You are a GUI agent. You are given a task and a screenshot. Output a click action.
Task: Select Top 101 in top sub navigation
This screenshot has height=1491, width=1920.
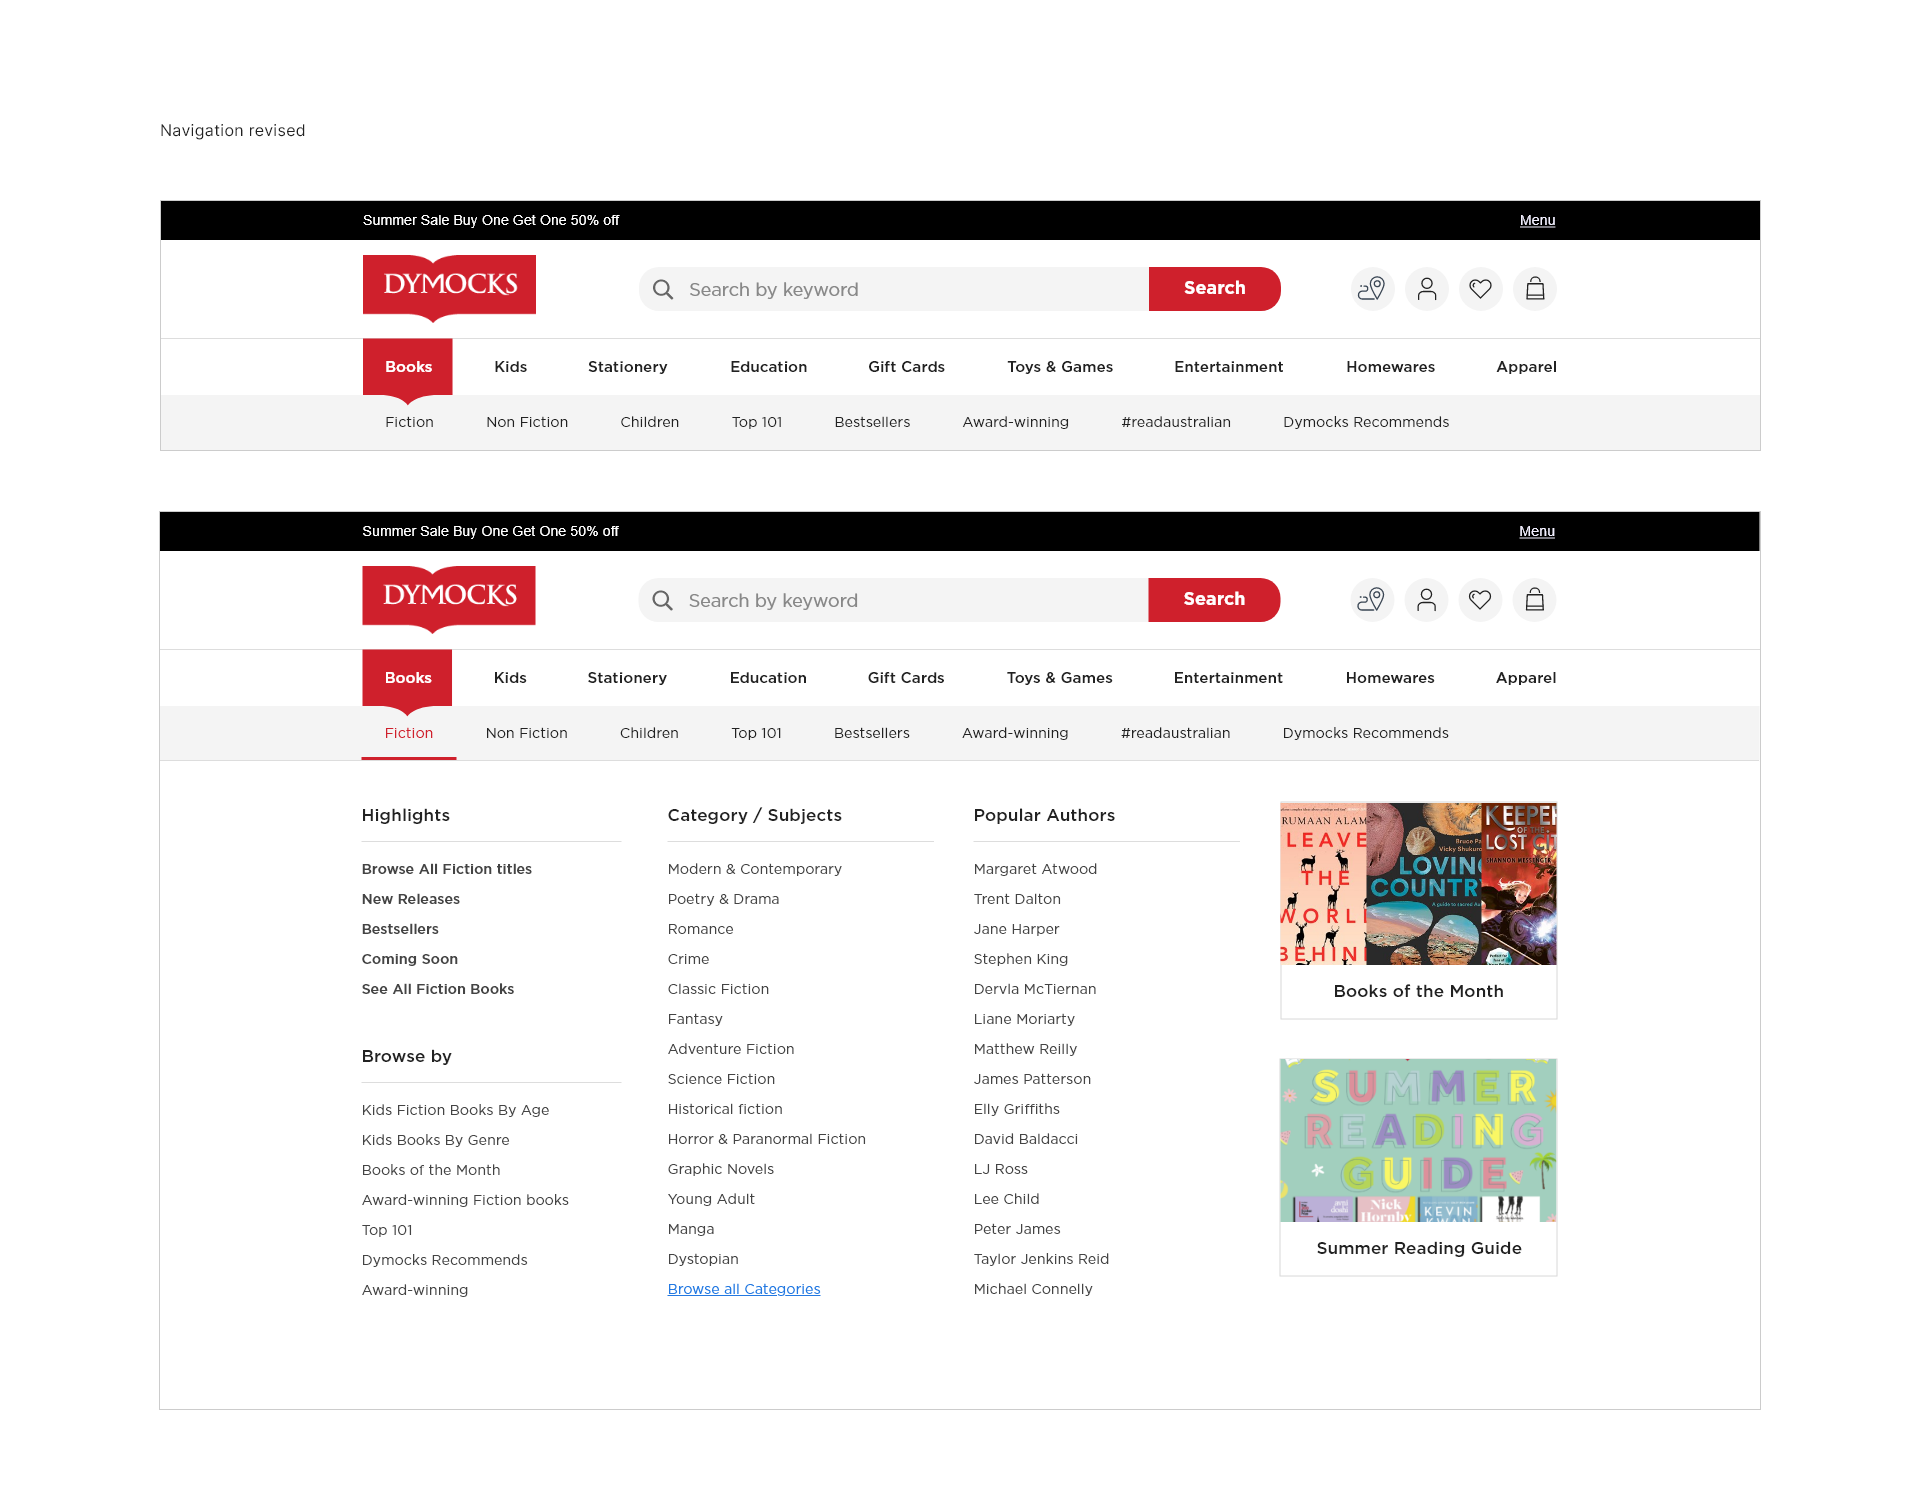(757, 422)
